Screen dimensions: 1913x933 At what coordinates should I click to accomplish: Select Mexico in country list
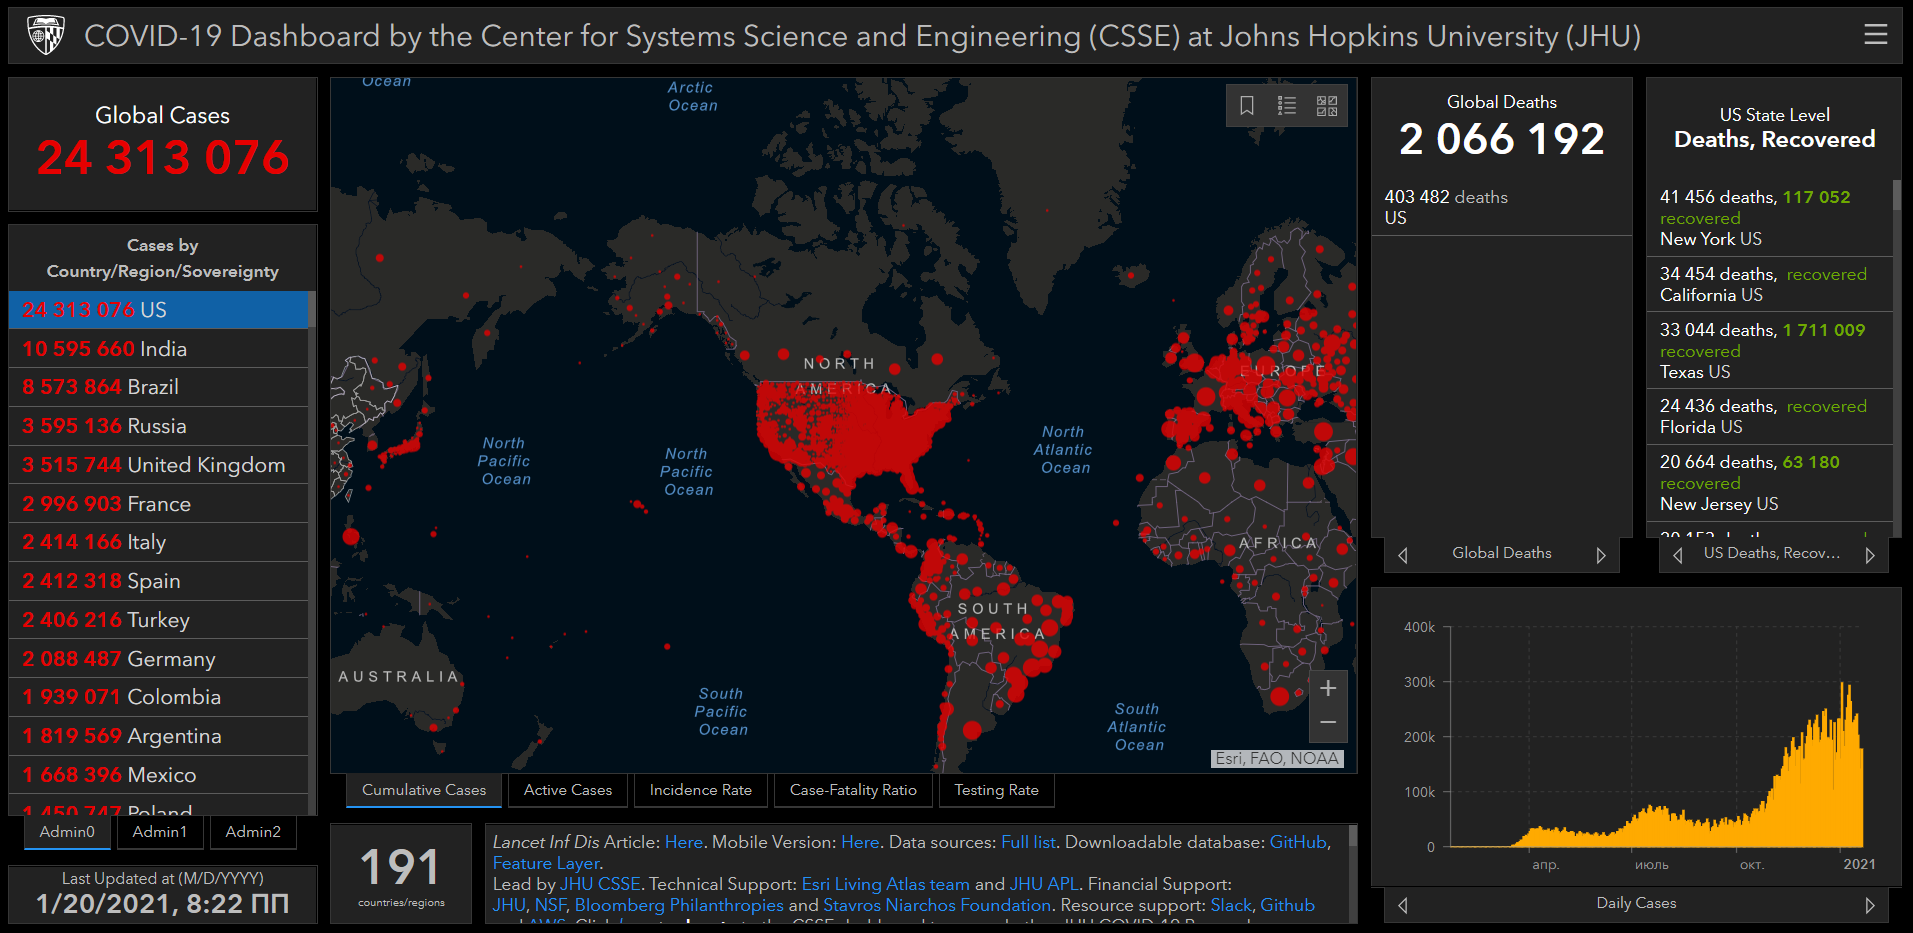click(159, 775)
